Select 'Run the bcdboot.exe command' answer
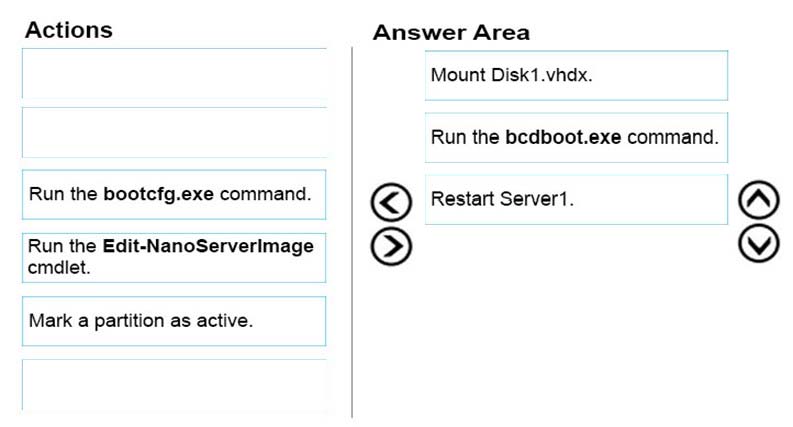Viewport: 793px width, 427px height. pyautogui.click(x=576, y=138)
